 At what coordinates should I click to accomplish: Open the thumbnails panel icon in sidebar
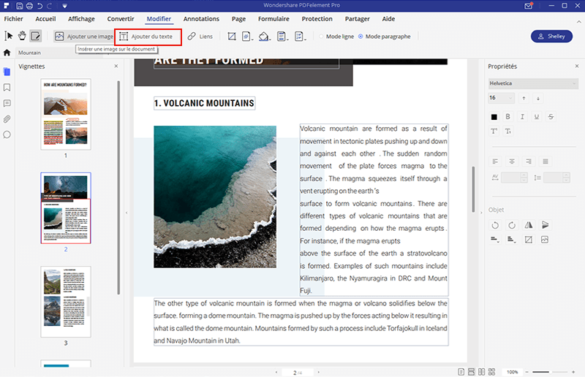click(x=7, y=72)
